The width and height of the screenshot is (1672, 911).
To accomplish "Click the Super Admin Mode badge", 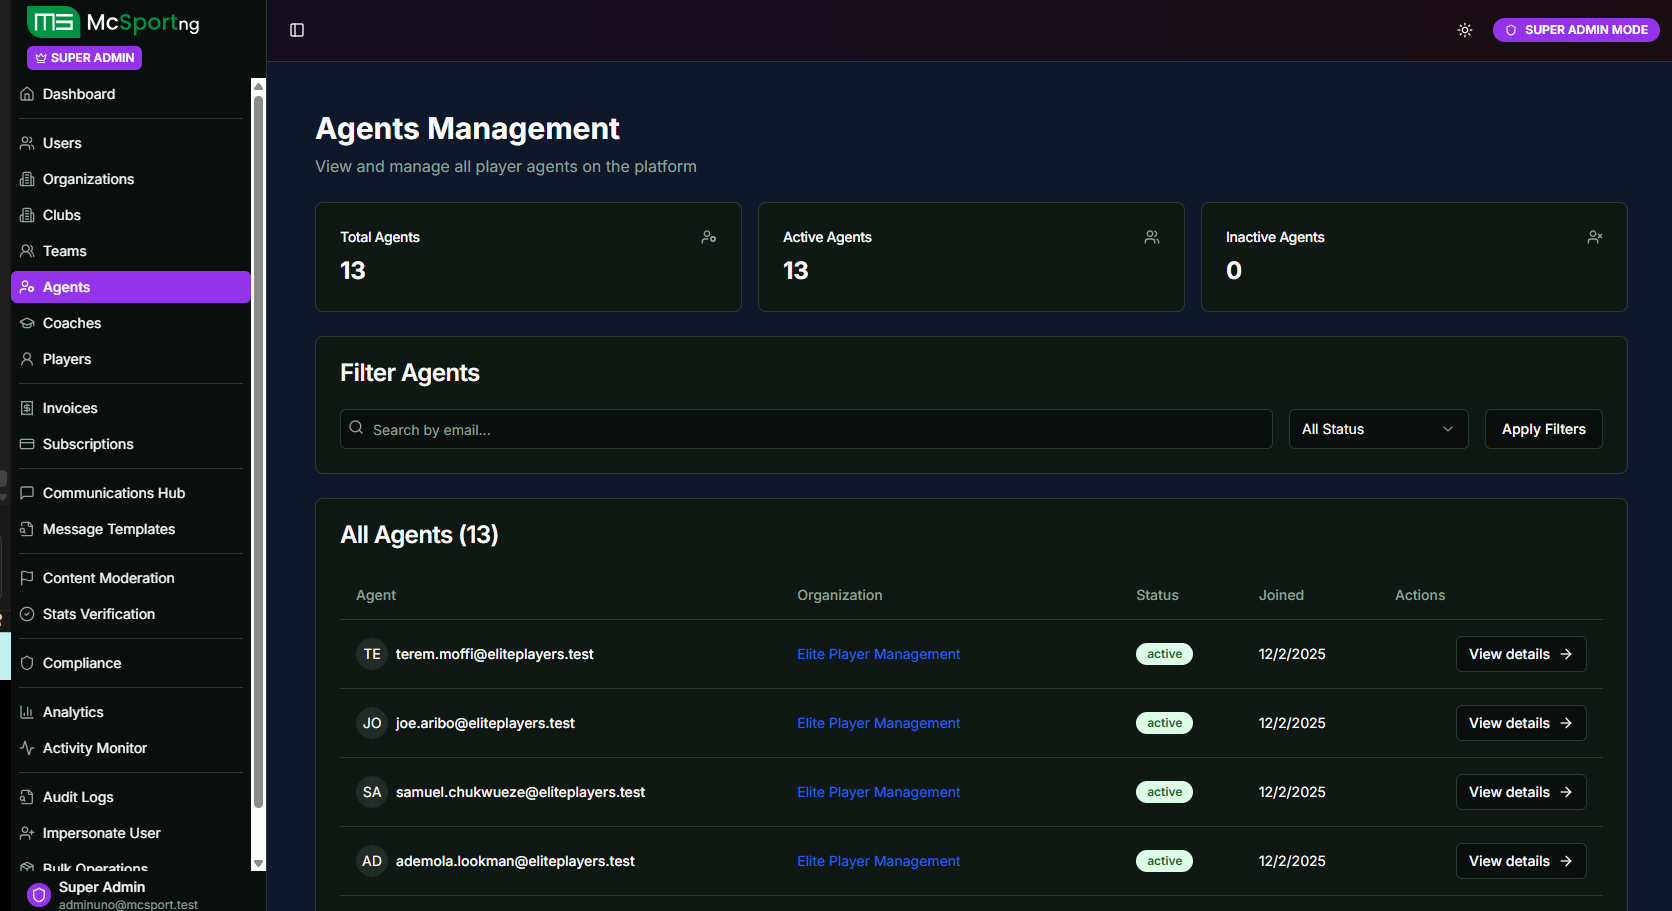I will tap(1575, 30).
